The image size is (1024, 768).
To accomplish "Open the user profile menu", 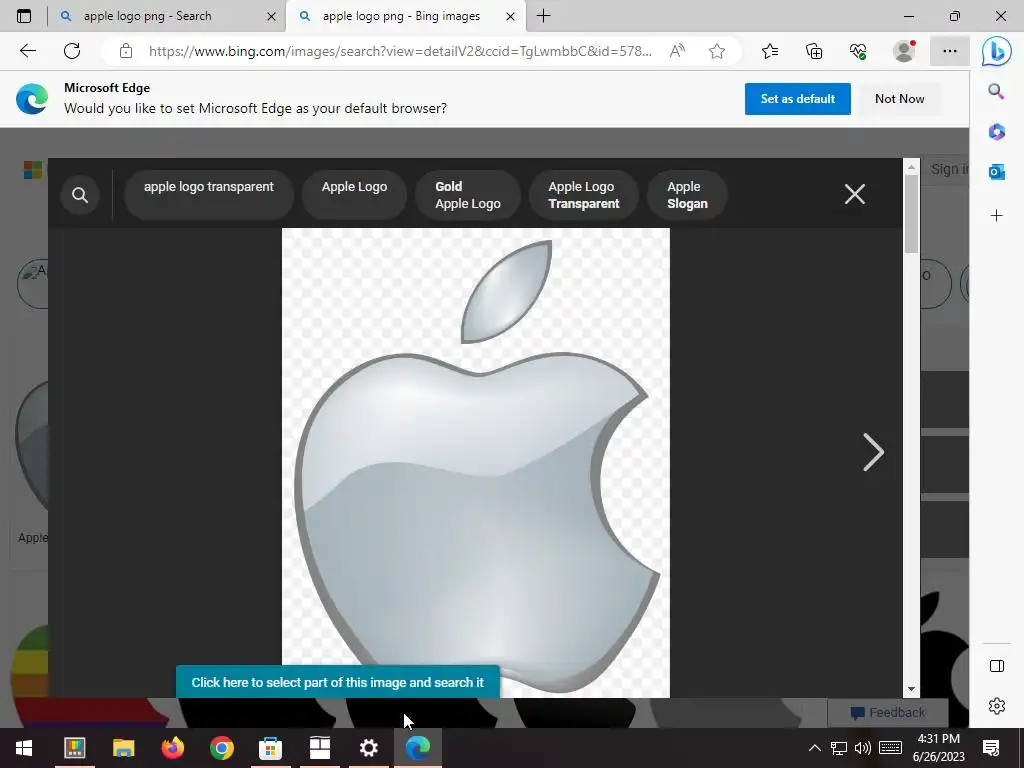I will [x=904, y=51].
